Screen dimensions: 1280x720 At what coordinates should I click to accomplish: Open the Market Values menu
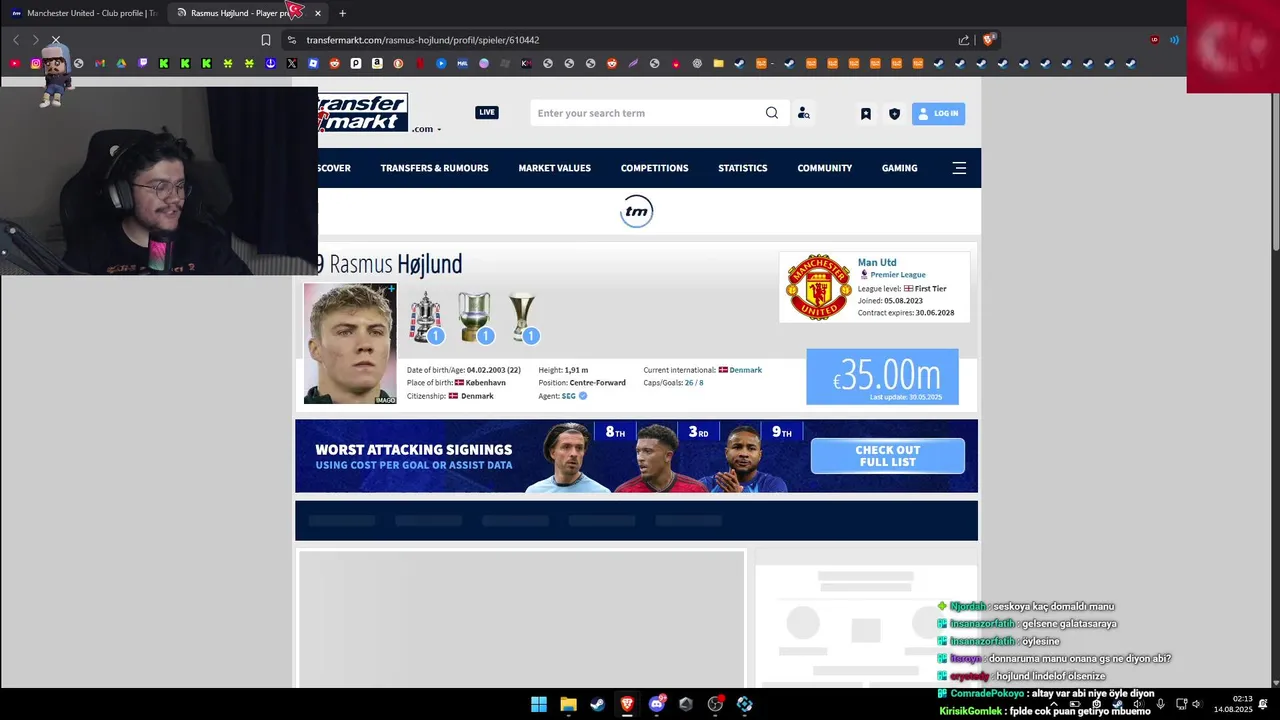[554, 168]
